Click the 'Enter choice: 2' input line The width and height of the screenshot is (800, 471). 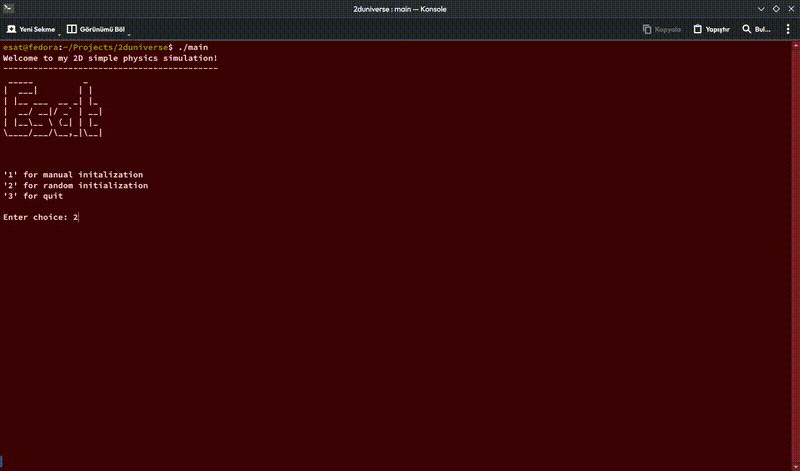click(x=41, y=217)
